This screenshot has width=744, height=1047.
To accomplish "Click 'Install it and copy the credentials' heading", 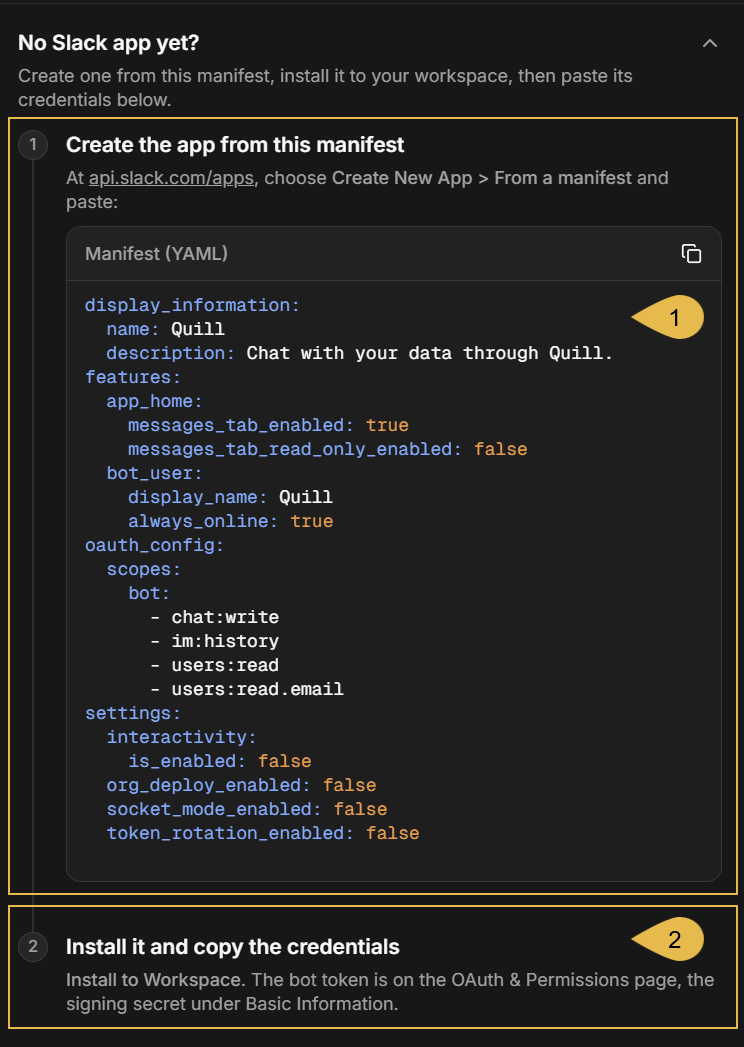I will [232, 947].
